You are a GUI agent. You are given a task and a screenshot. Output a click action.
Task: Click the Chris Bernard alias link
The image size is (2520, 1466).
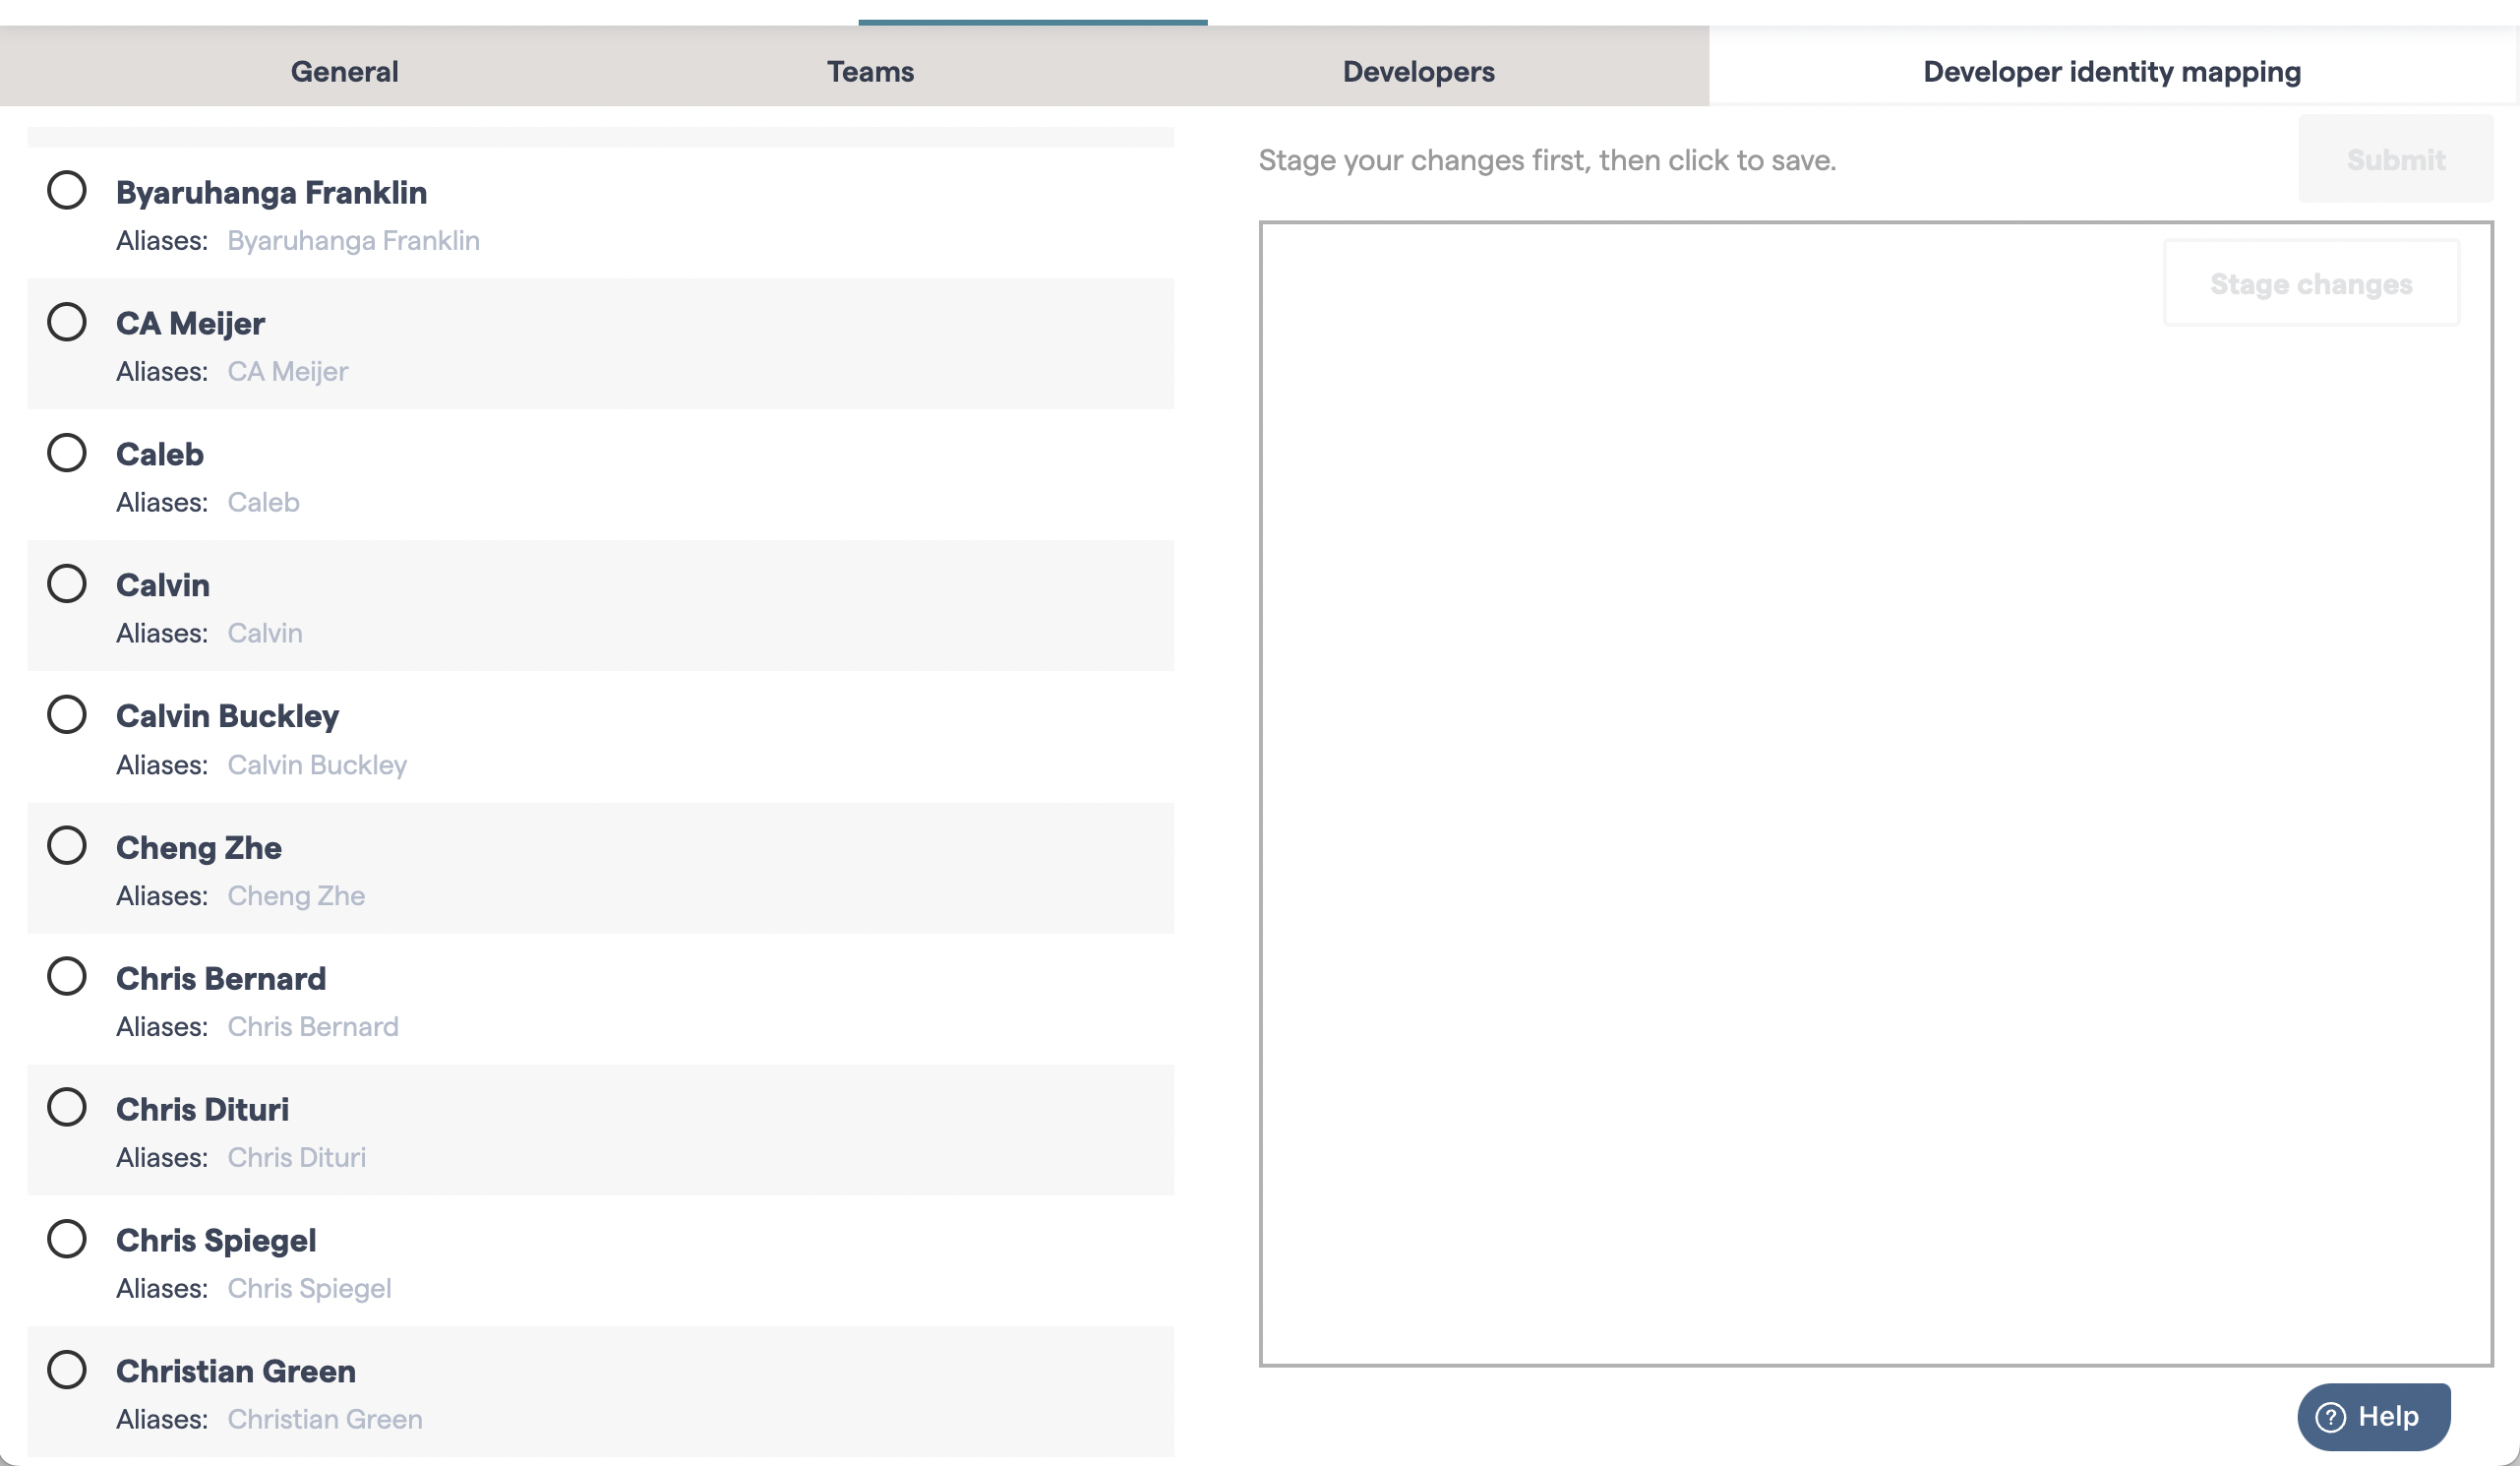pyautogui.click(x=313, y=1026)
